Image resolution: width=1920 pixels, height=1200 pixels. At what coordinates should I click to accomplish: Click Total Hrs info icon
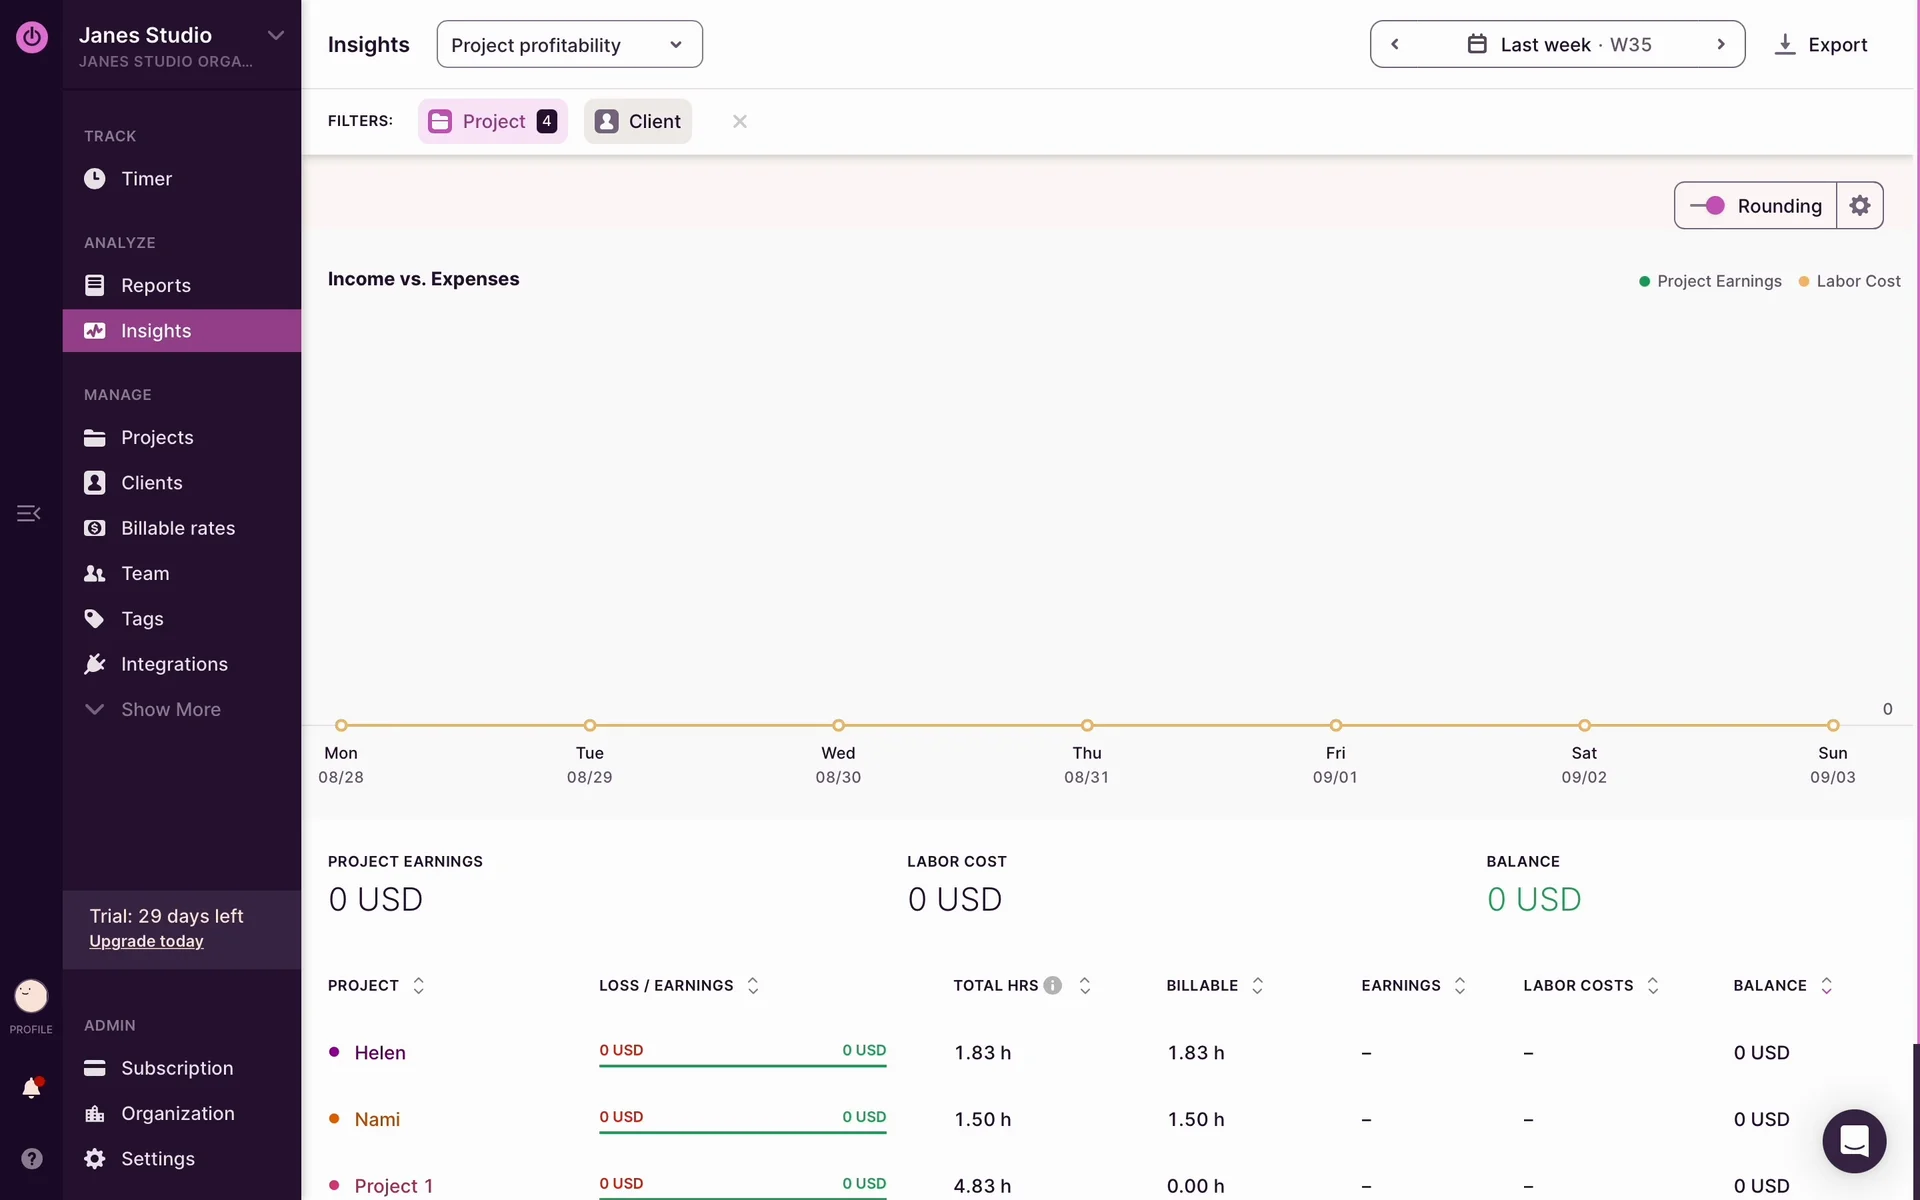[x=1052, y=985]
